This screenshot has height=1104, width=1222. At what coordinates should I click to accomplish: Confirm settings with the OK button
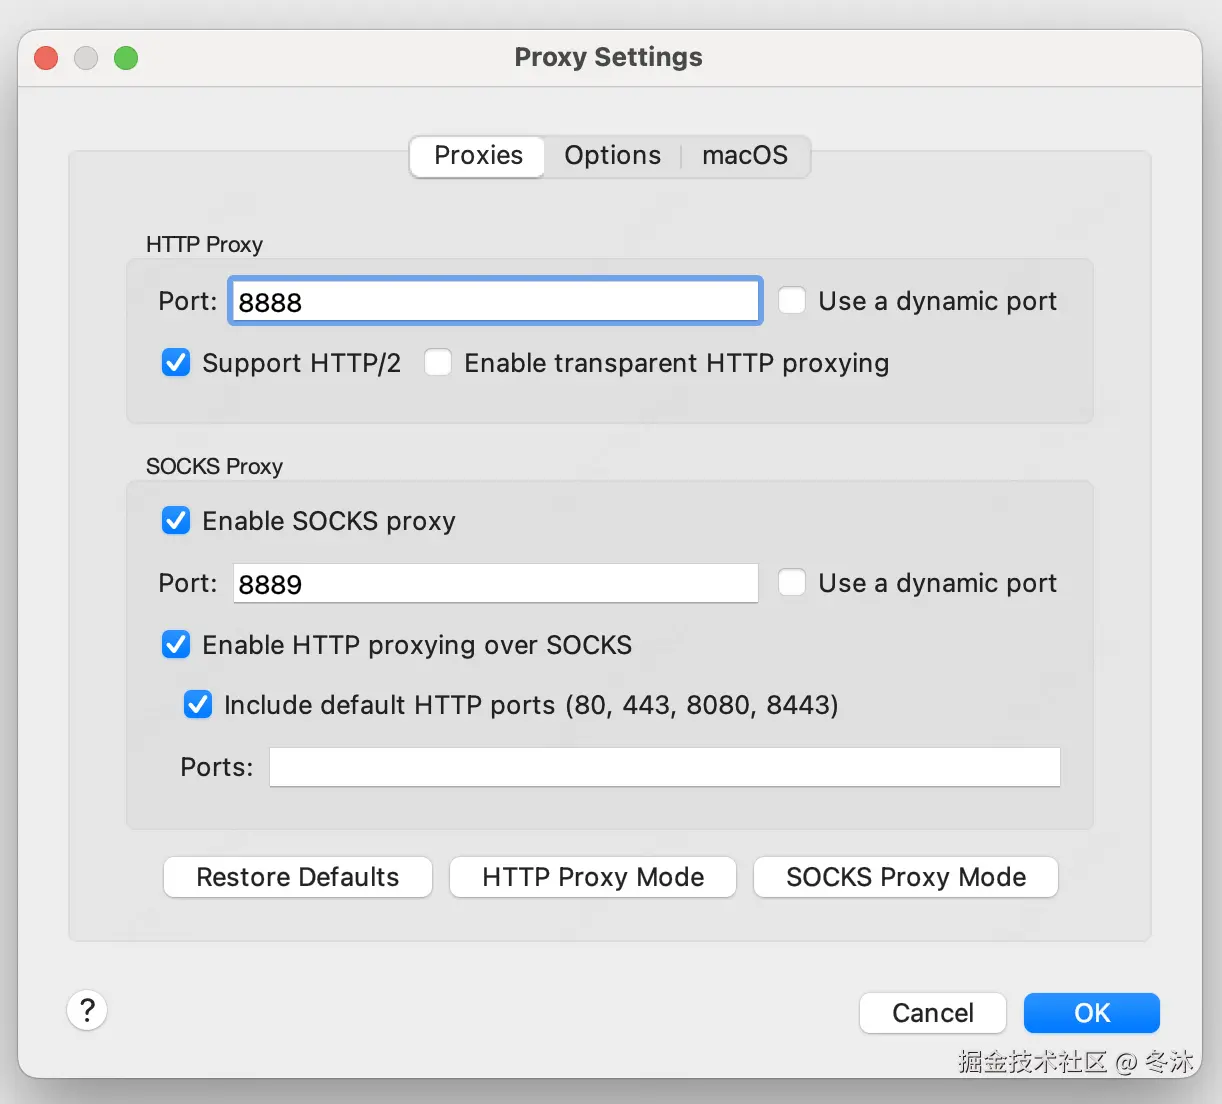(1091, 1013)
